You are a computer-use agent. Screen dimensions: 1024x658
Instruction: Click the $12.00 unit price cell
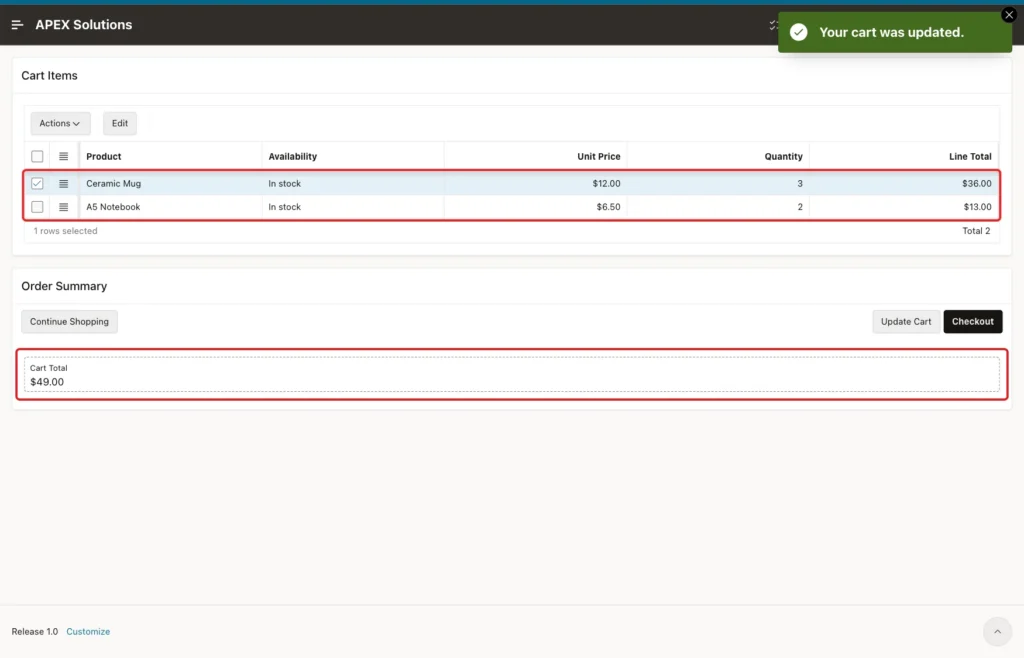point(536,184)
